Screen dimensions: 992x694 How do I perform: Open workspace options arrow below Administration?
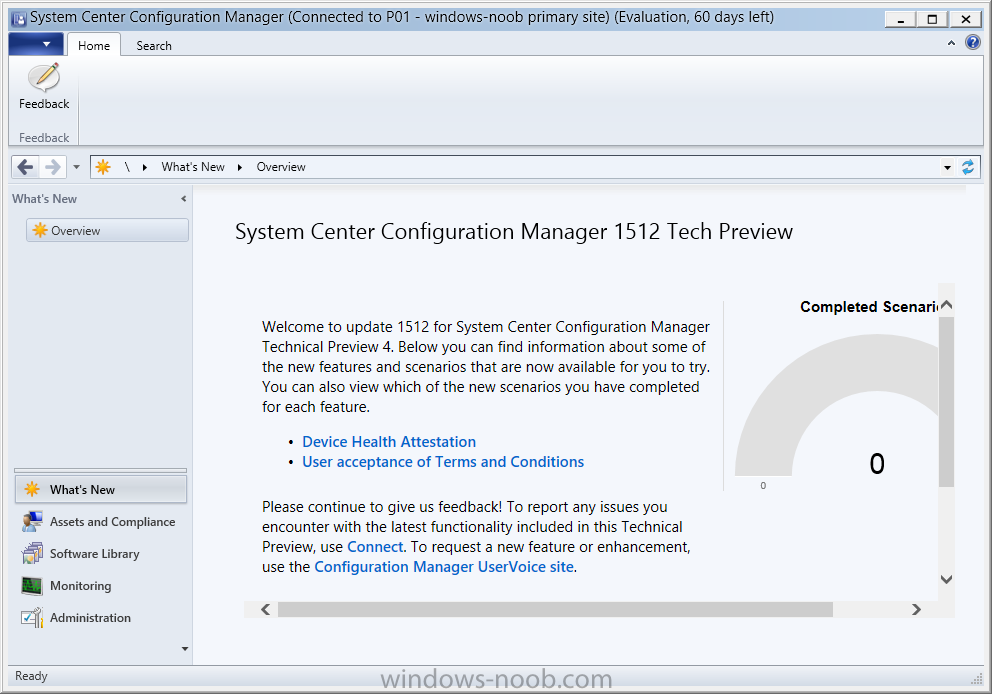point(185,648)
